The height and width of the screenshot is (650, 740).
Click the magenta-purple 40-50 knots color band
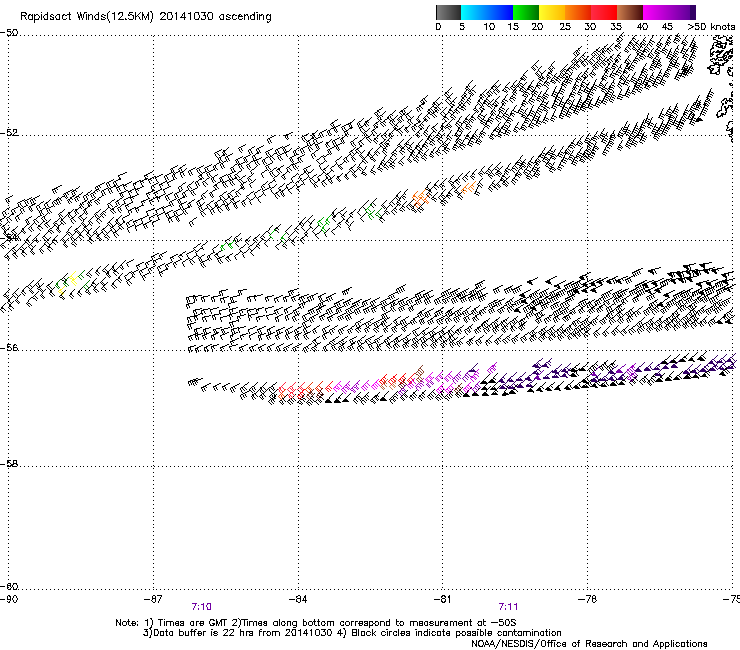(x=669, y=12)
